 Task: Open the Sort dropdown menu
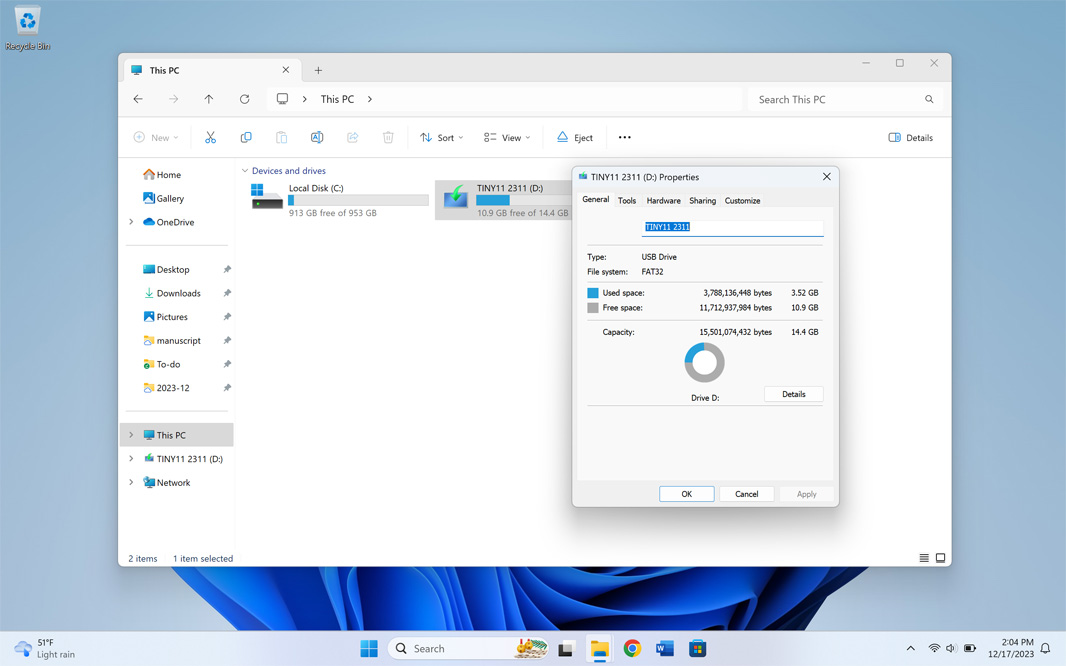[x=441, y=138]
